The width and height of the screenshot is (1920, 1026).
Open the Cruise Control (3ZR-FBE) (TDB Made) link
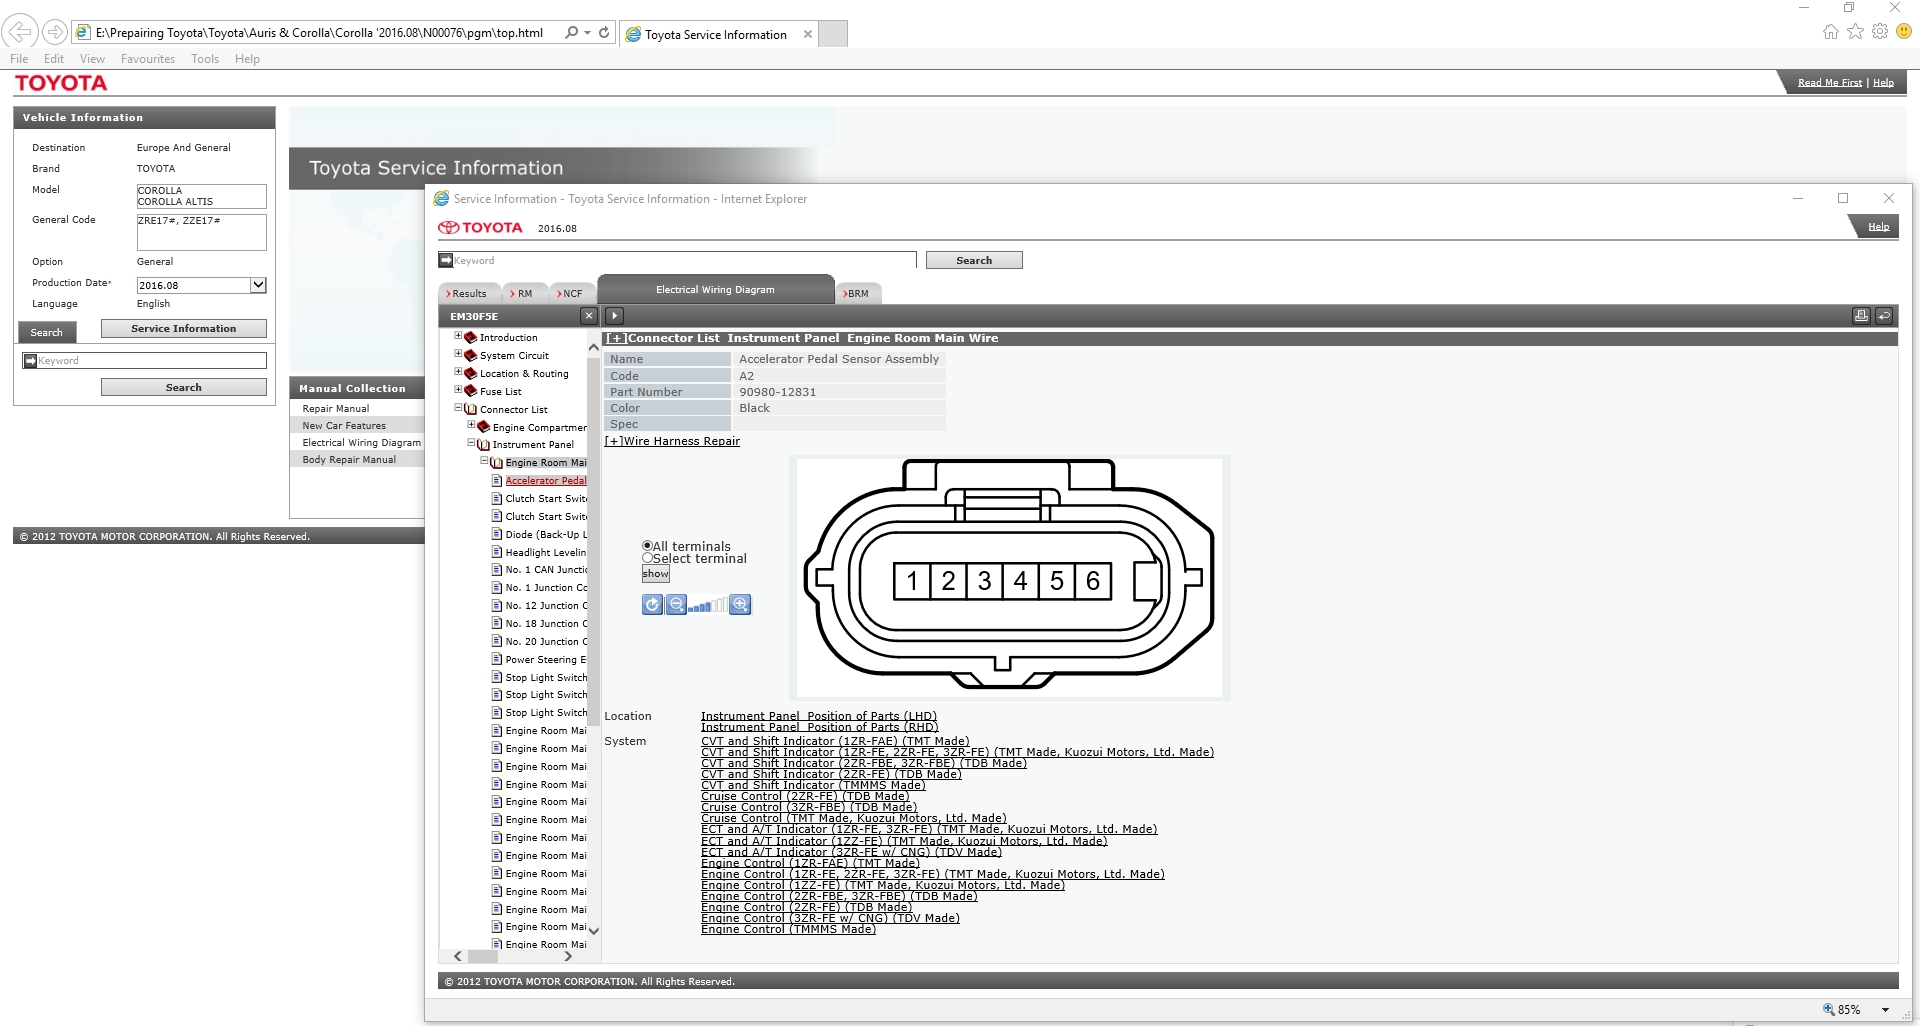tap(808, 807)
